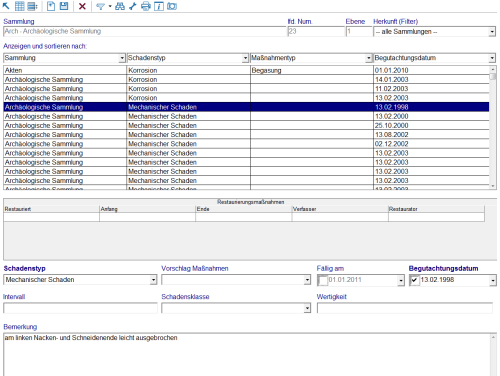Select the Akten row in the list
Screen dimensions: 500x376
(246, 70)
